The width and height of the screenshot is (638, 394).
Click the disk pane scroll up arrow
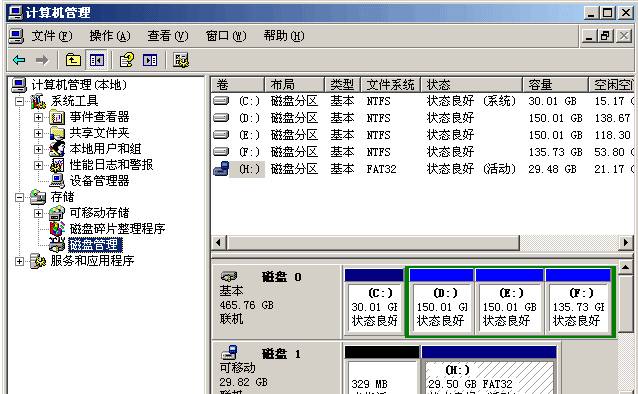click(x=626, y=268)
